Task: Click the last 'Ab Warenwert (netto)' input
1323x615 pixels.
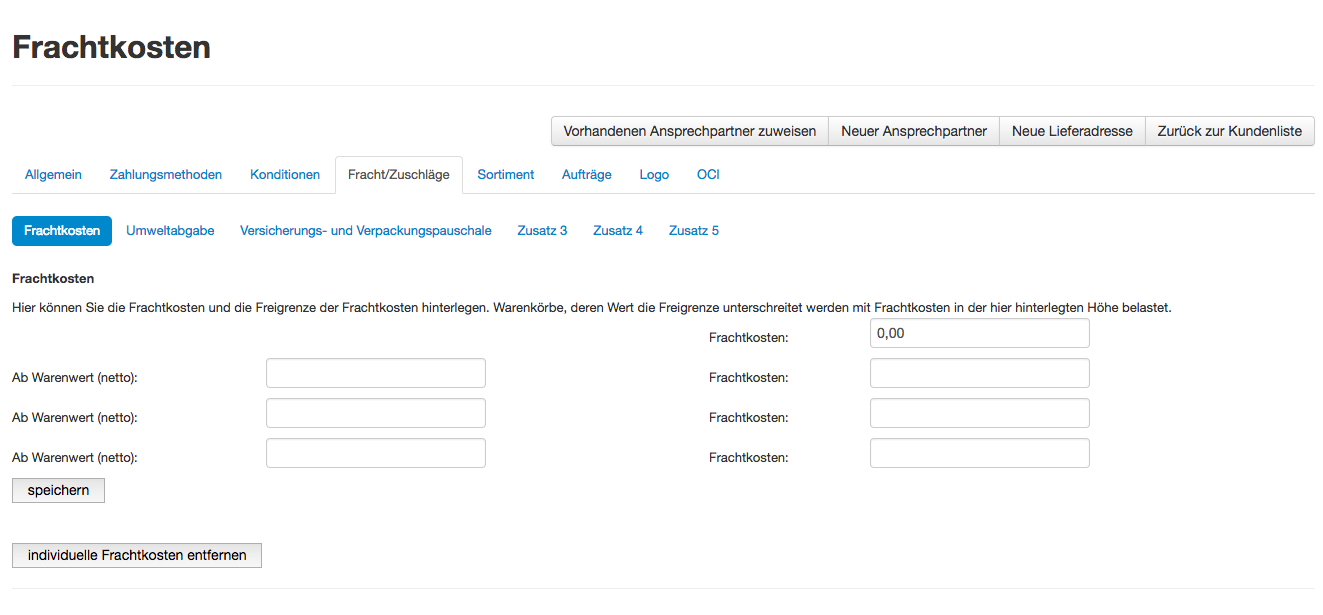Action: [x=375, y=454]
